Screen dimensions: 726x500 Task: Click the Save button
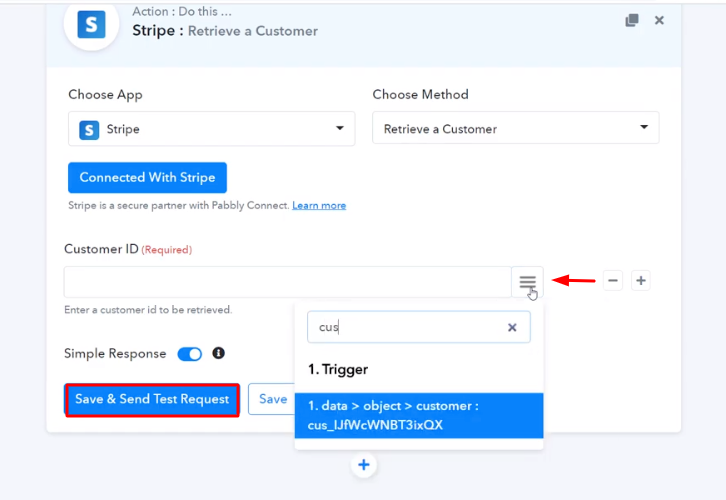[x=272, y=399]
